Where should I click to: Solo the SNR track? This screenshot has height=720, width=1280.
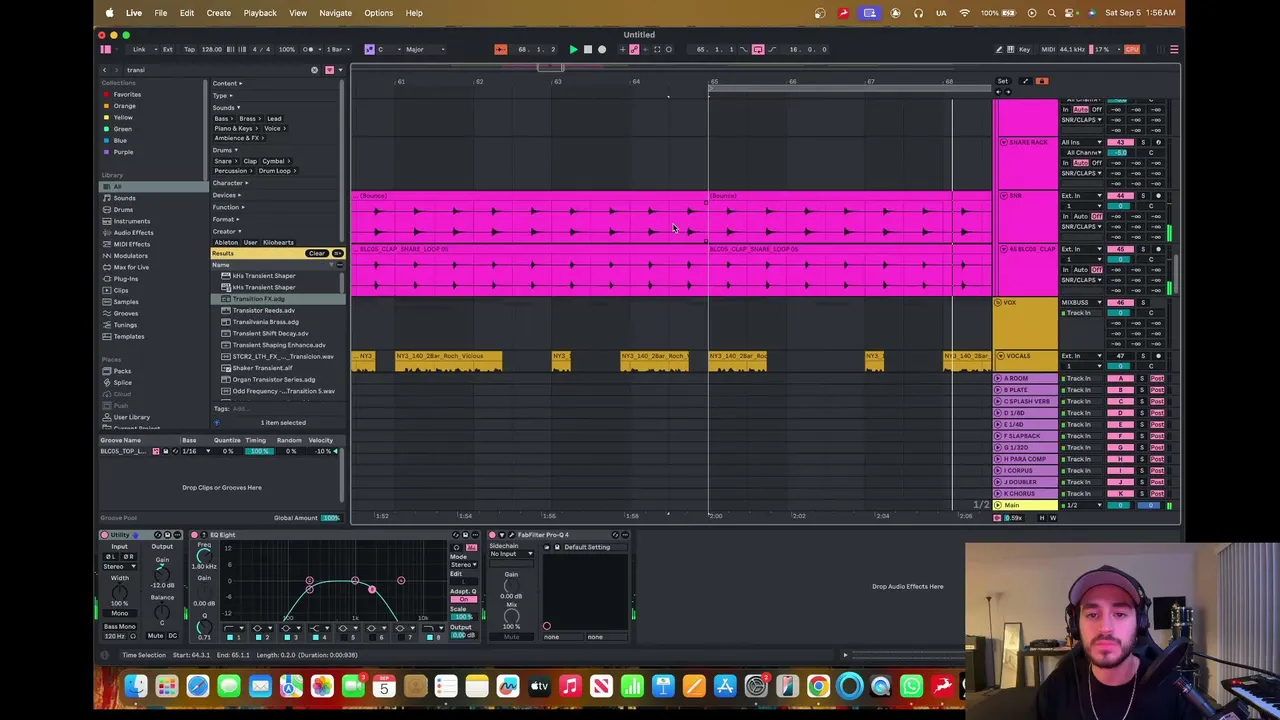pyautogui.click(x=1144, y=195)
